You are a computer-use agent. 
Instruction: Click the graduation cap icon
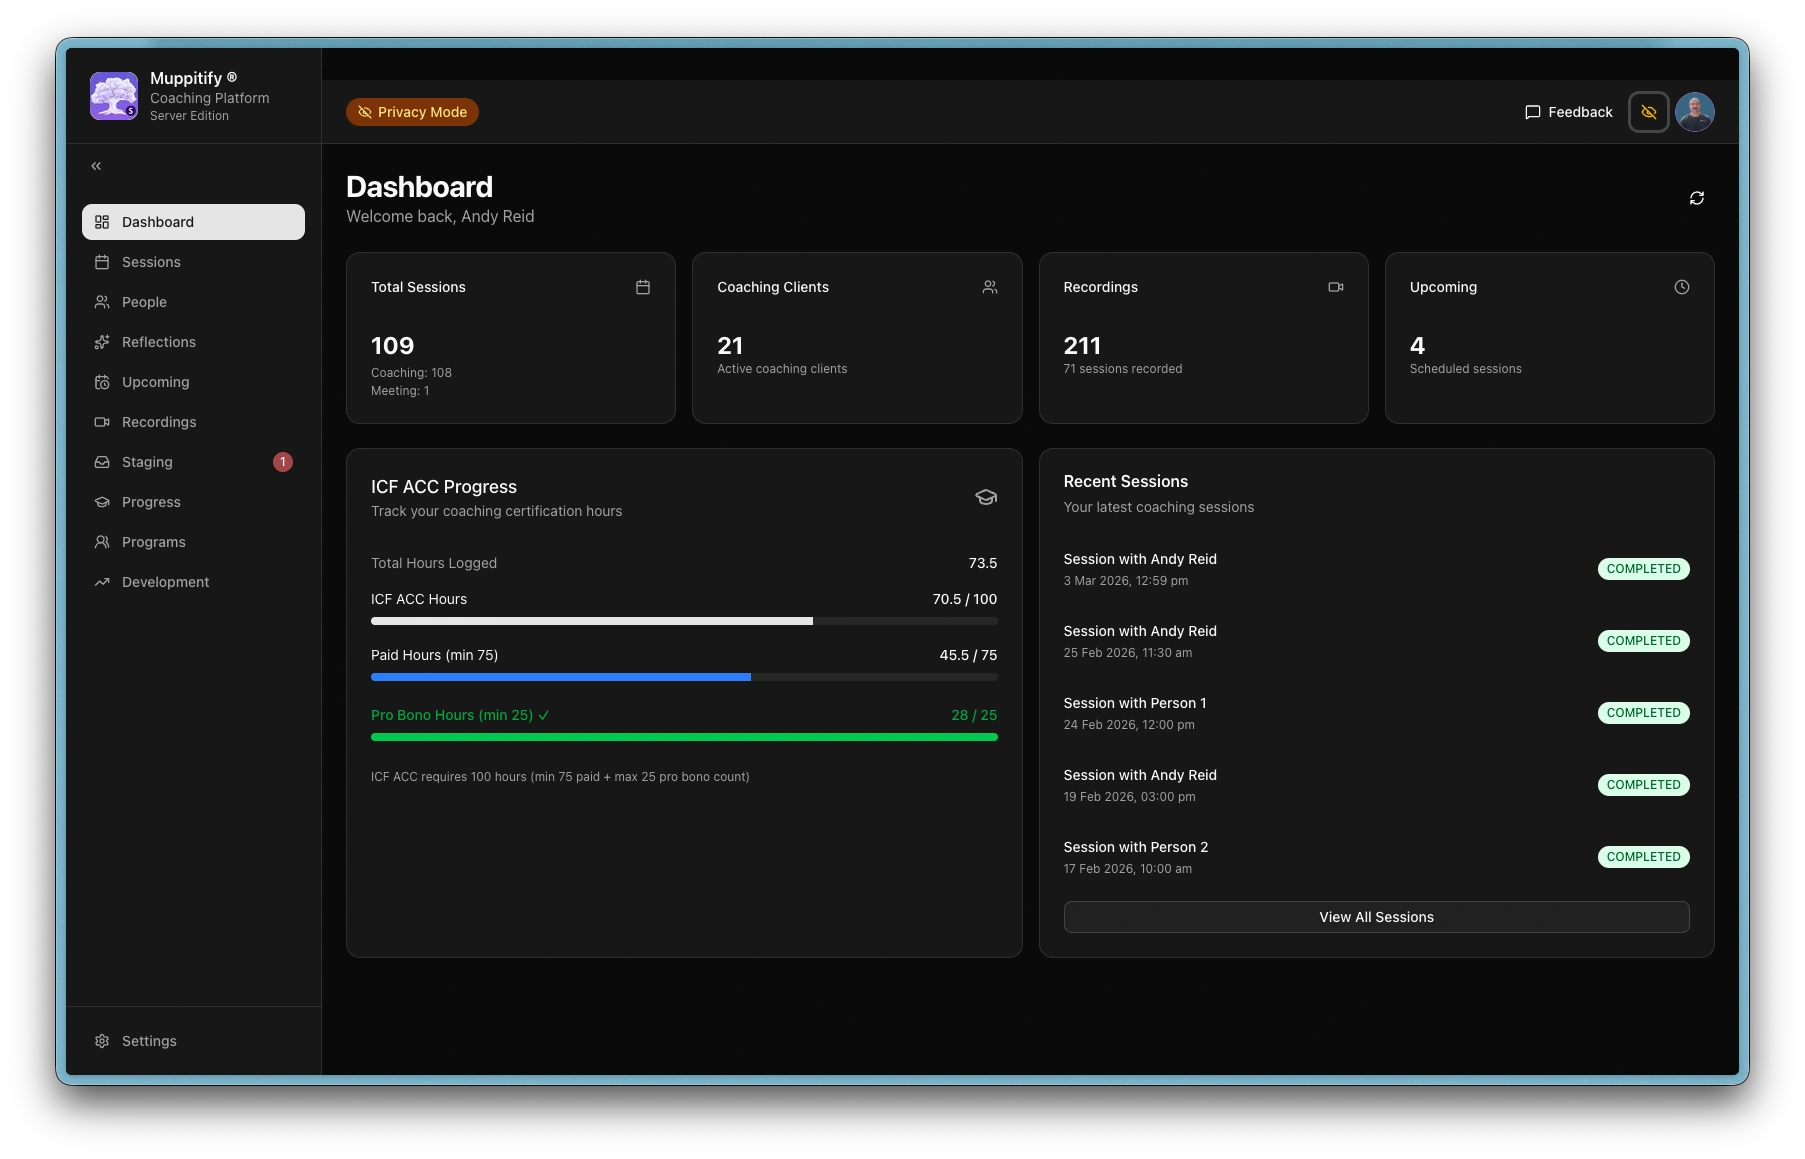[985, 497]
